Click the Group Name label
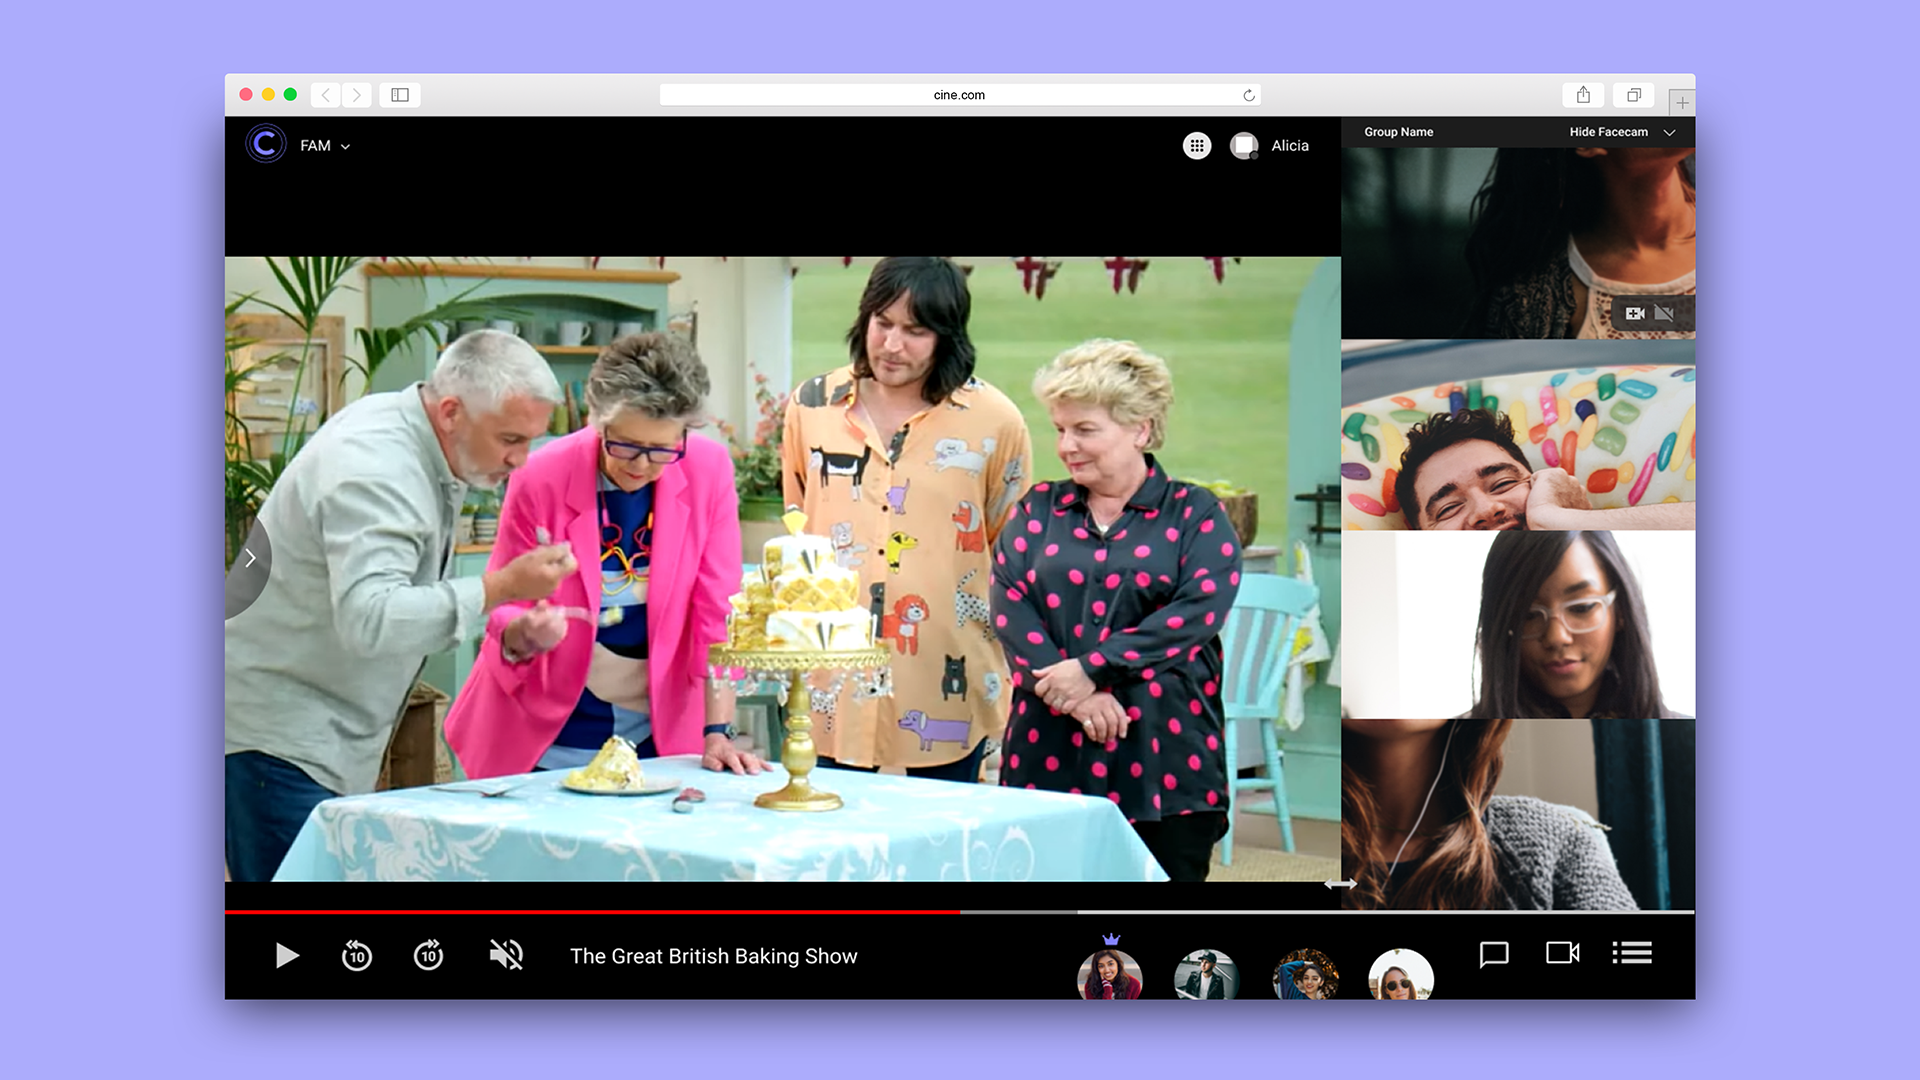 tap(1398, 132)
